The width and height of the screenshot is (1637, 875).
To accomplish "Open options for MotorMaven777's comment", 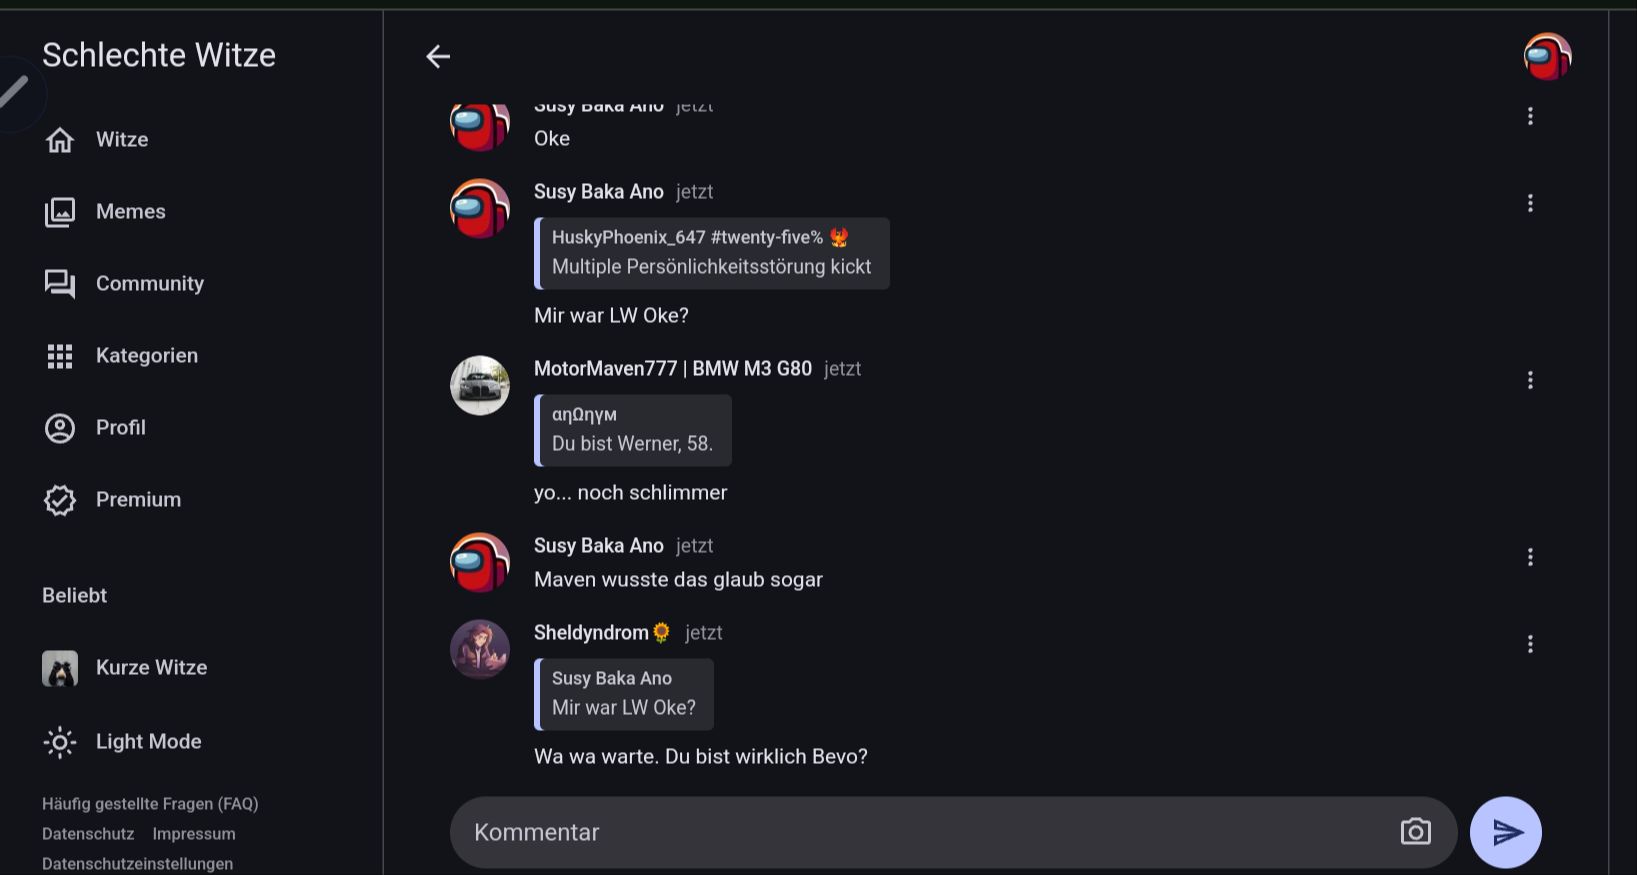I will 1530,380.
